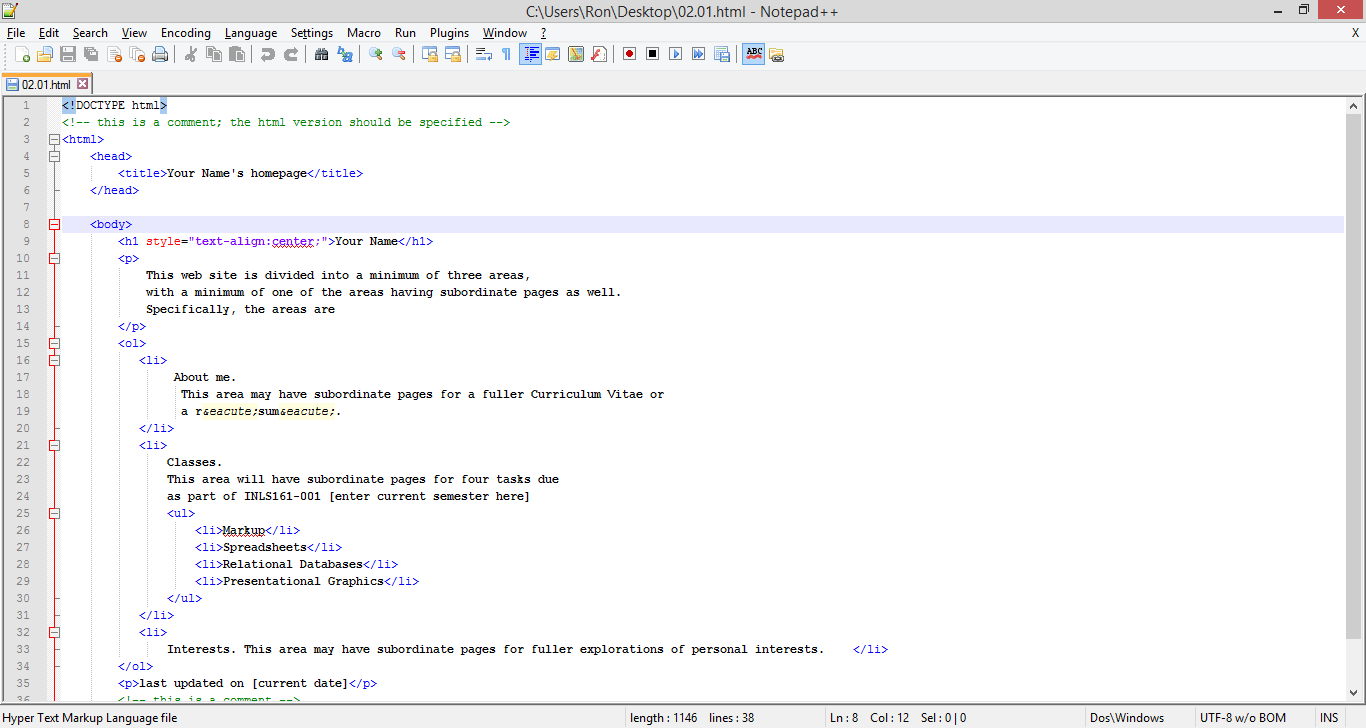
Task: Toggle Show All Characters pilcrow button
Action: pyautogui.click(x=506, y=54)
